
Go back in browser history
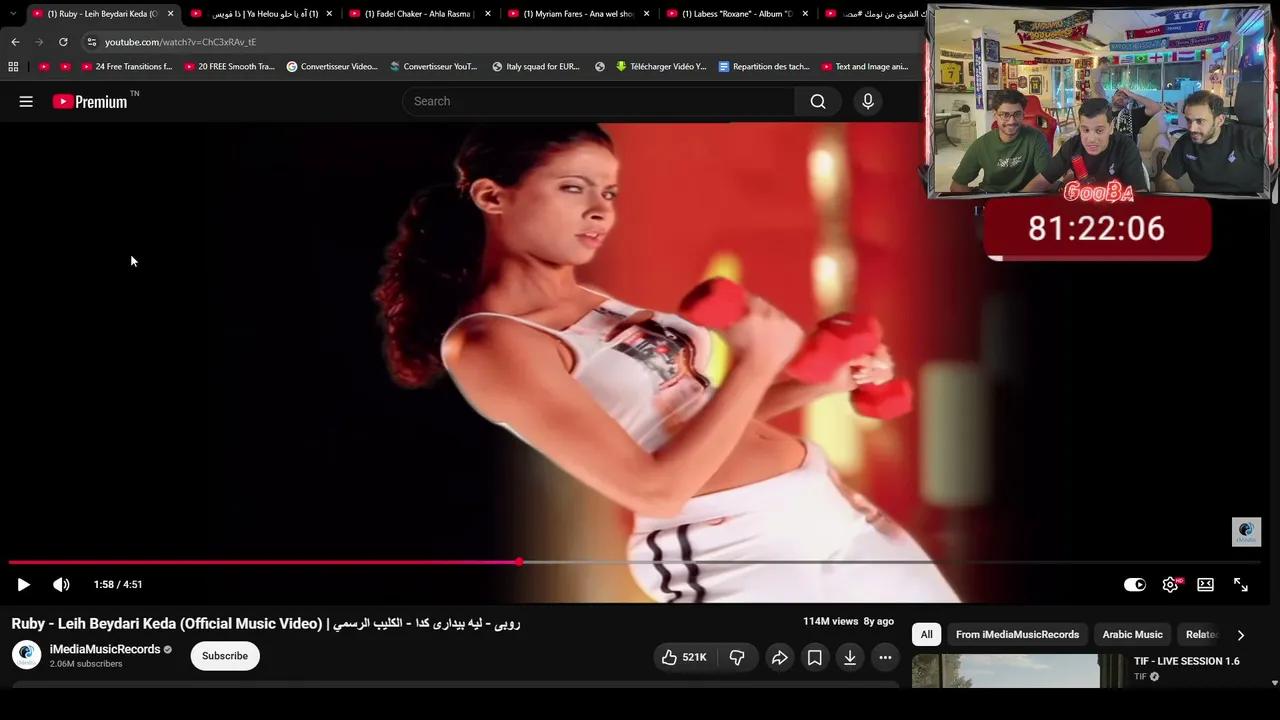[x=15, y=42]
